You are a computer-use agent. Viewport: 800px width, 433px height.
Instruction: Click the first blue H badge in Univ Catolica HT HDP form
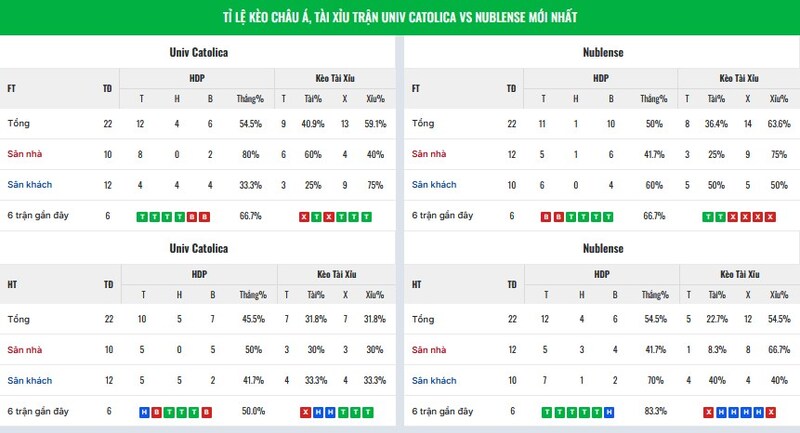pyautogui.click(x=143, y=412)
